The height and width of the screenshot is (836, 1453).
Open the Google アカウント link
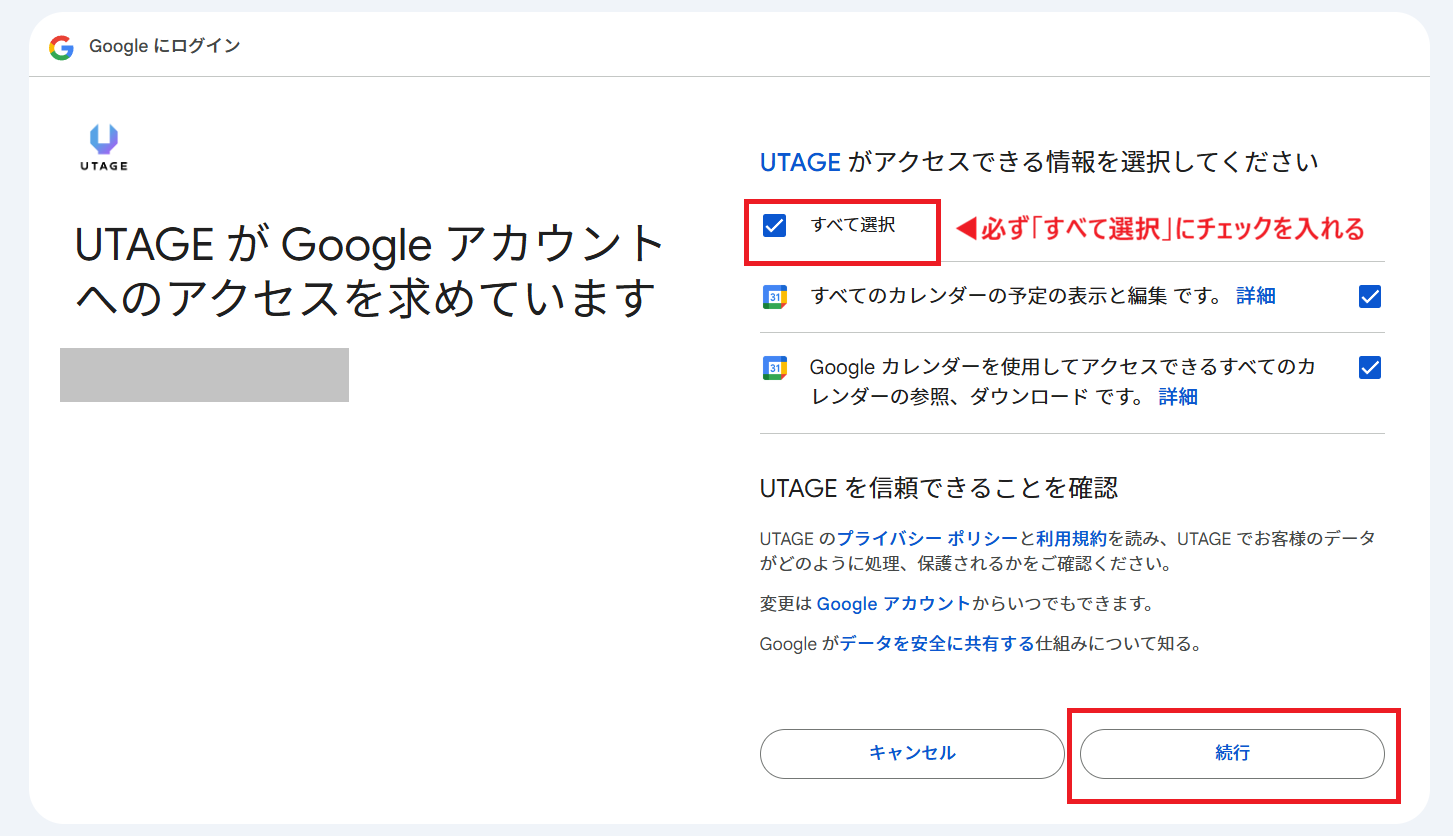click(893, 604)
